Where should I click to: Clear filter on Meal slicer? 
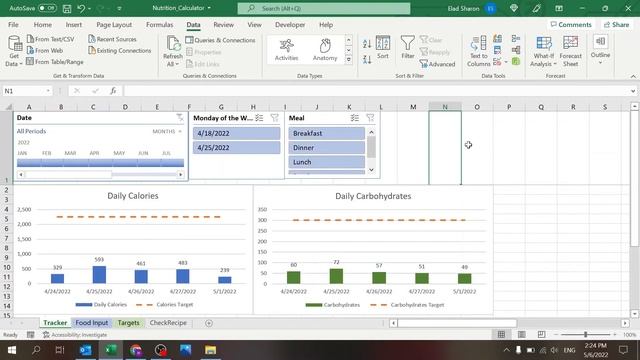(370, 118)
